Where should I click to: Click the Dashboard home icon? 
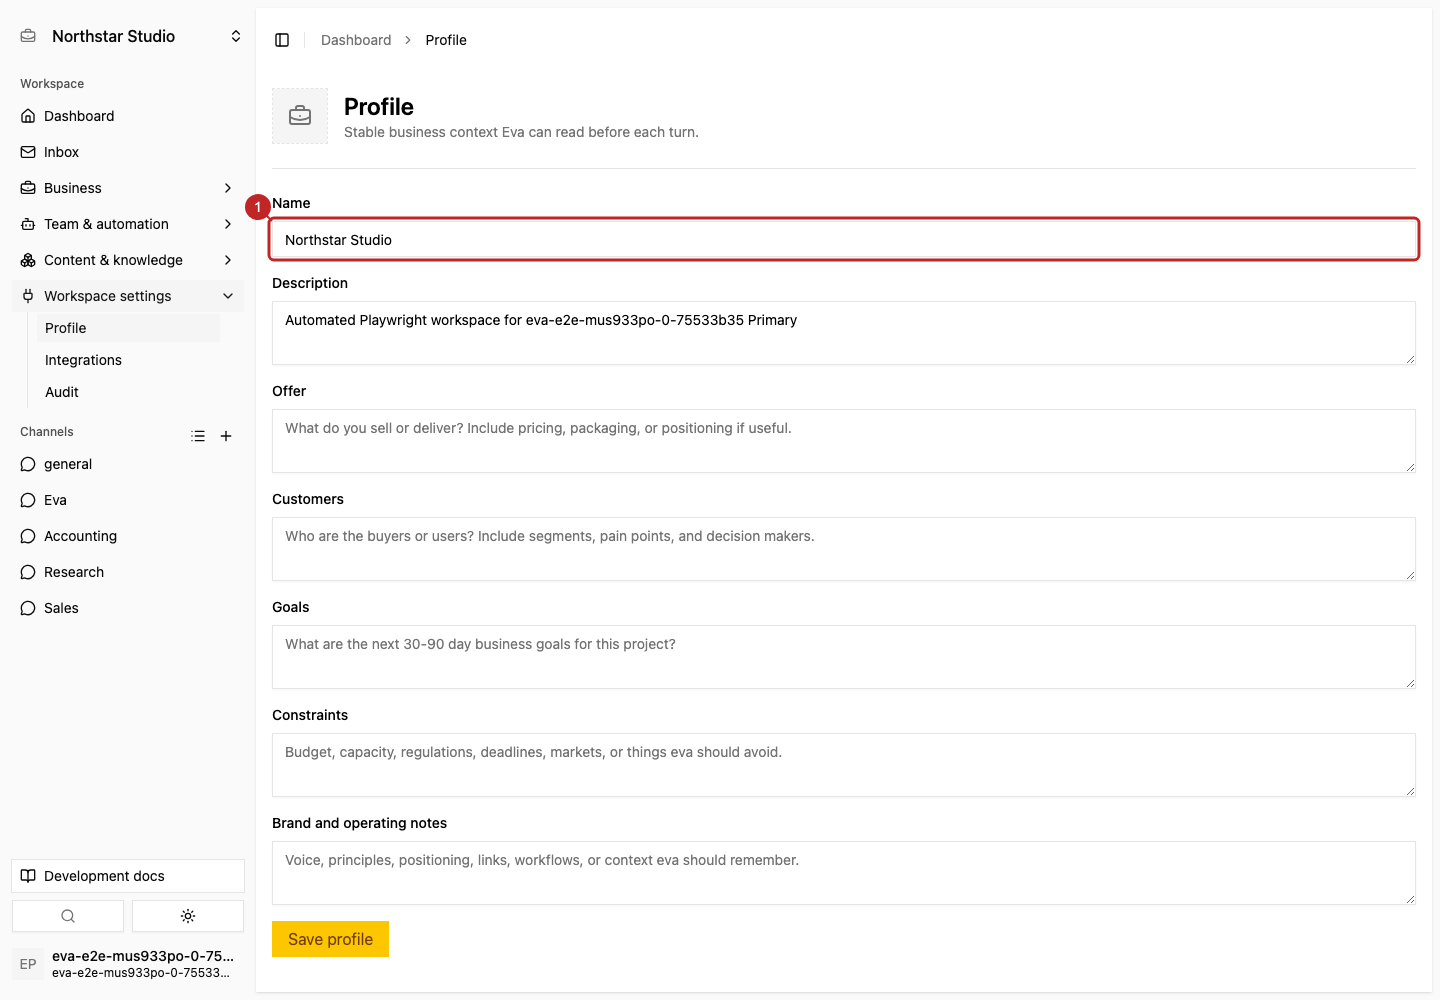coord(28,116)
